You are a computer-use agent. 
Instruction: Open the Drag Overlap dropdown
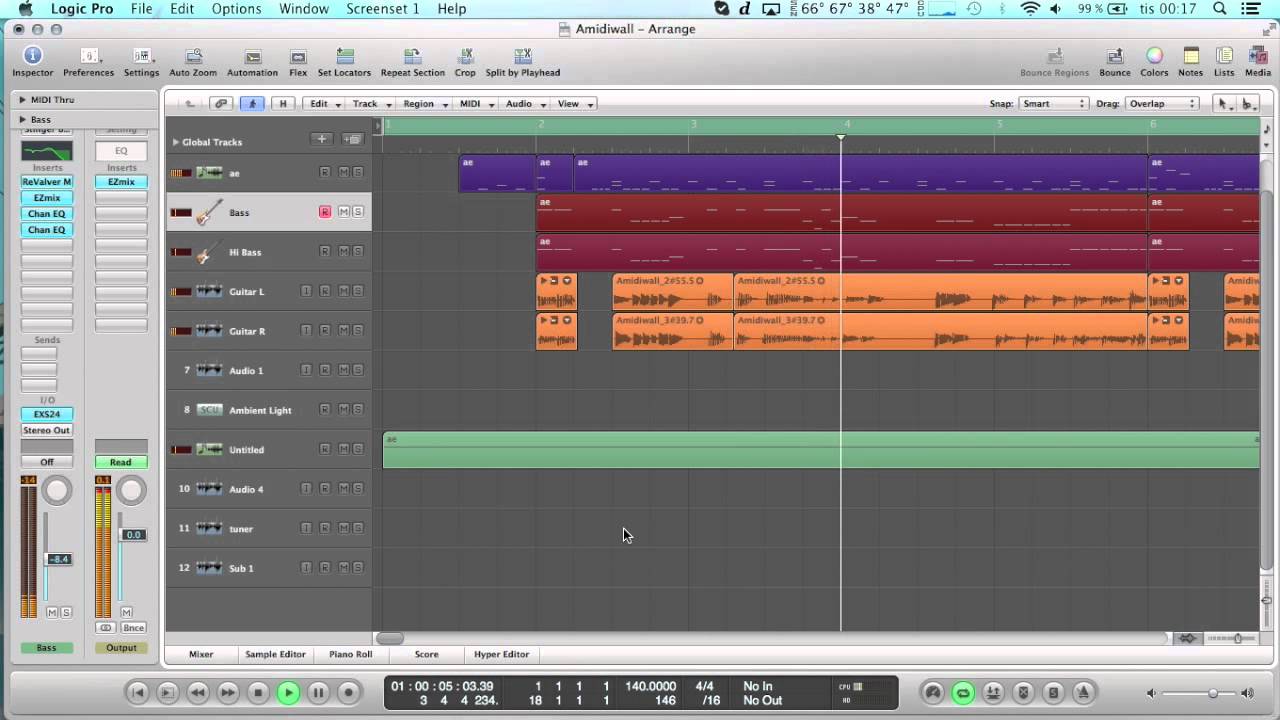pos(1161,103)
